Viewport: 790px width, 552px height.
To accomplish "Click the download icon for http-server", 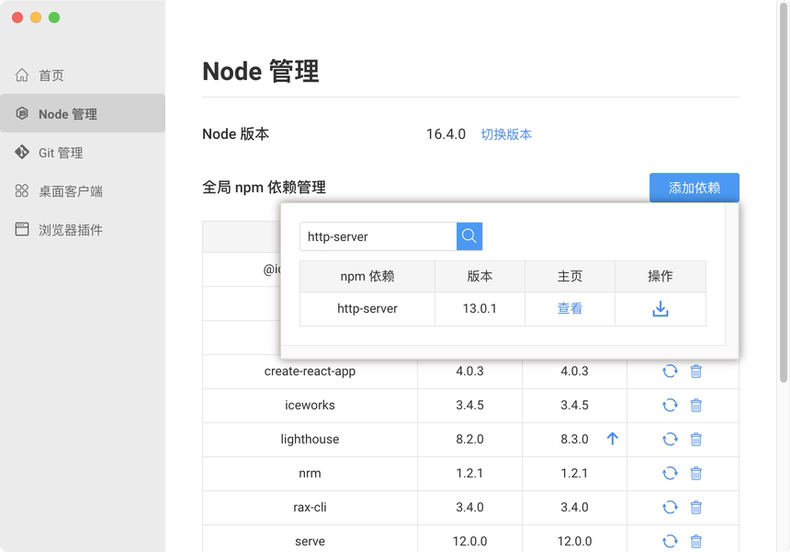I will pyautogui.click(x=660, y=309).
